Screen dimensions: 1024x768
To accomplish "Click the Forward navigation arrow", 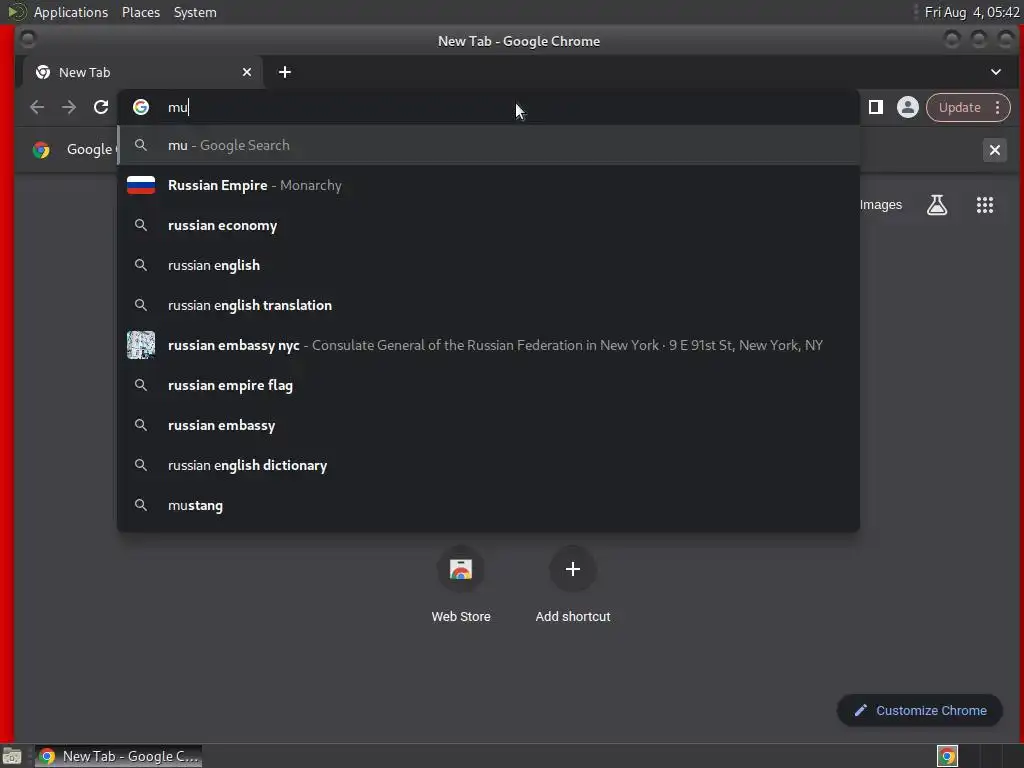I will pos(69,107).
